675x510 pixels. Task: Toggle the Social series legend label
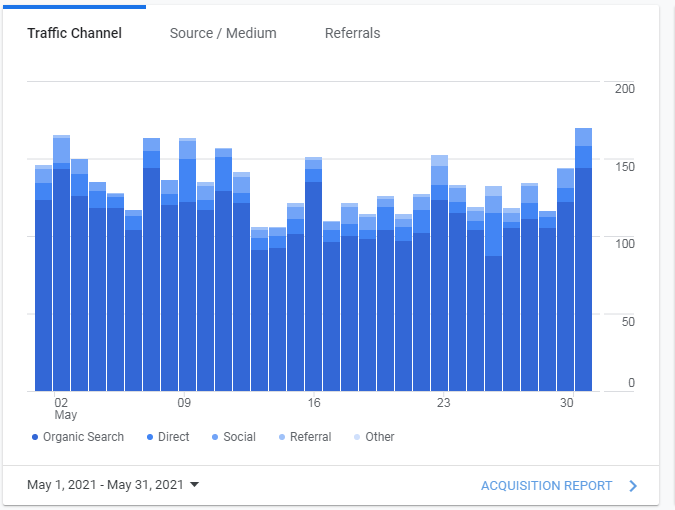tap(240, 437)
